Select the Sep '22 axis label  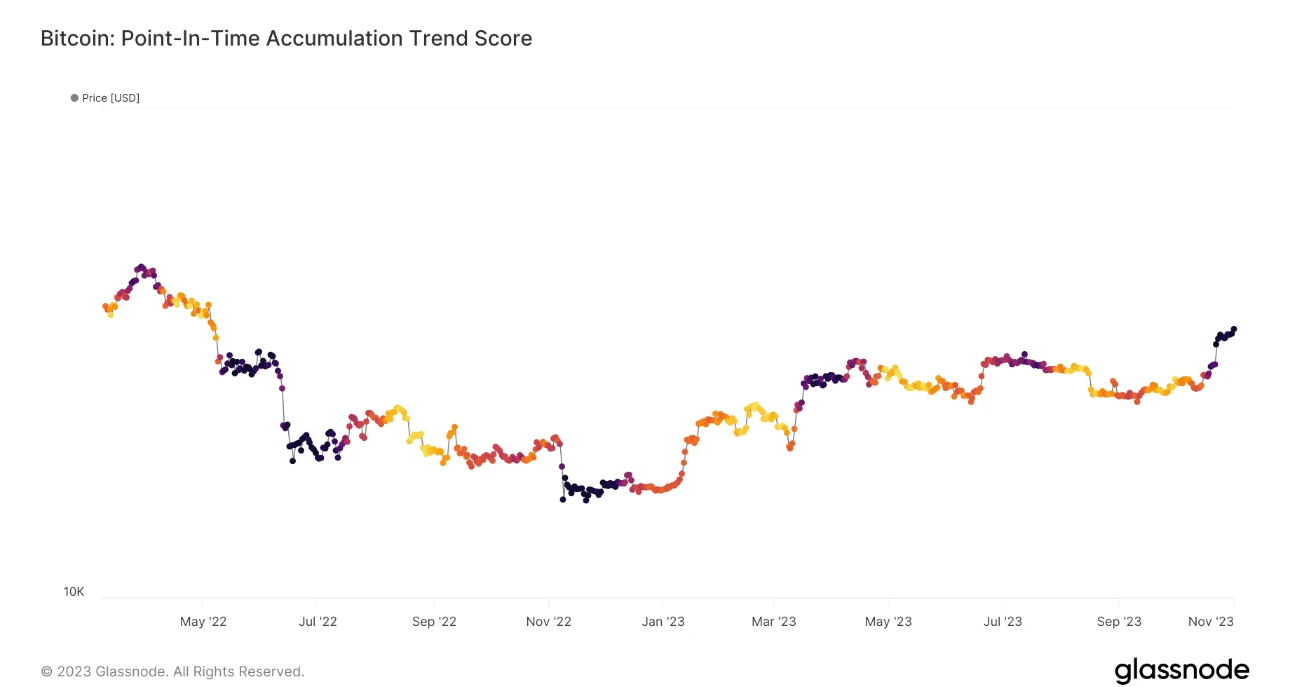pos(434,622)
